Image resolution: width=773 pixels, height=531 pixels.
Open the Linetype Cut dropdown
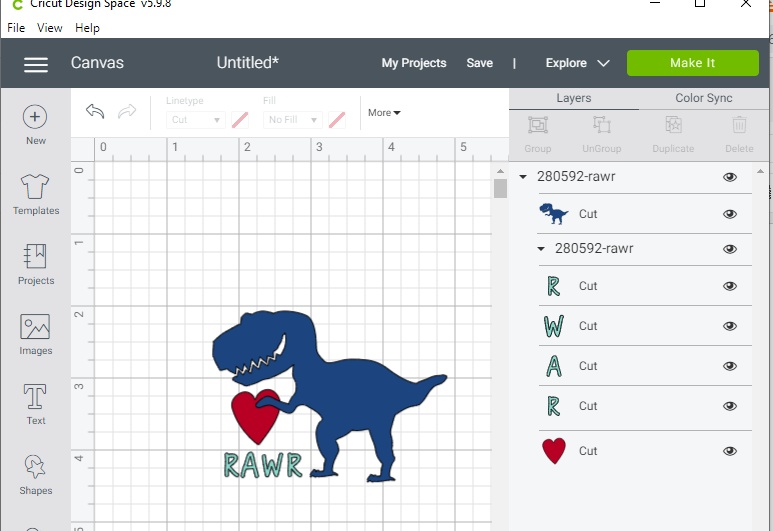(x=196, y=120)
